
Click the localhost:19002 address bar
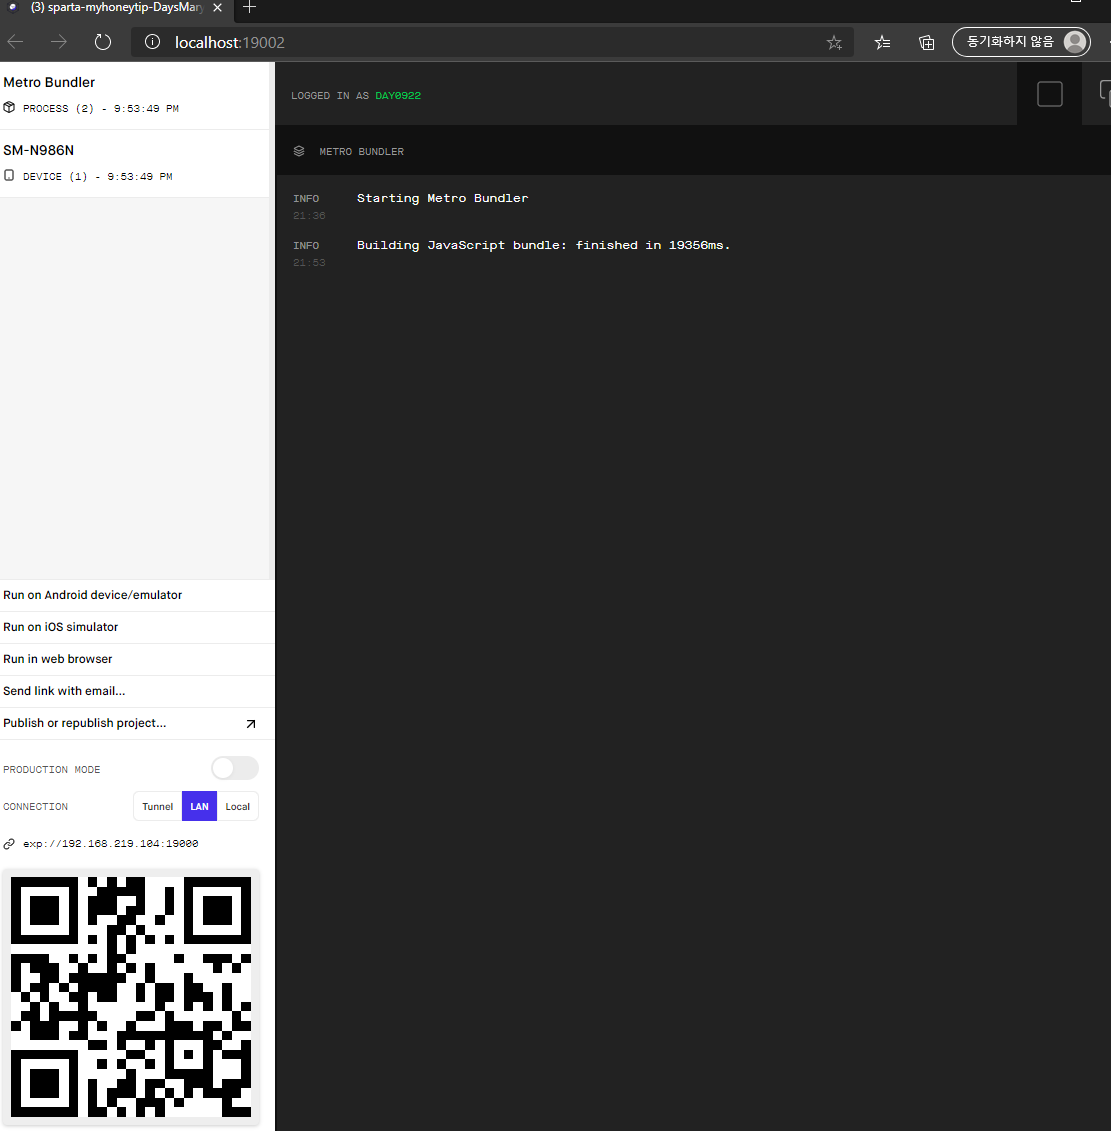coord(492,43)
